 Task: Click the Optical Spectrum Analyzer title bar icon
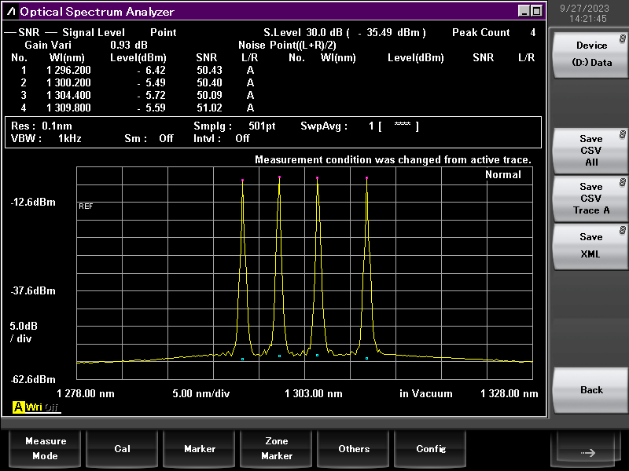click(x=10, y=12)
